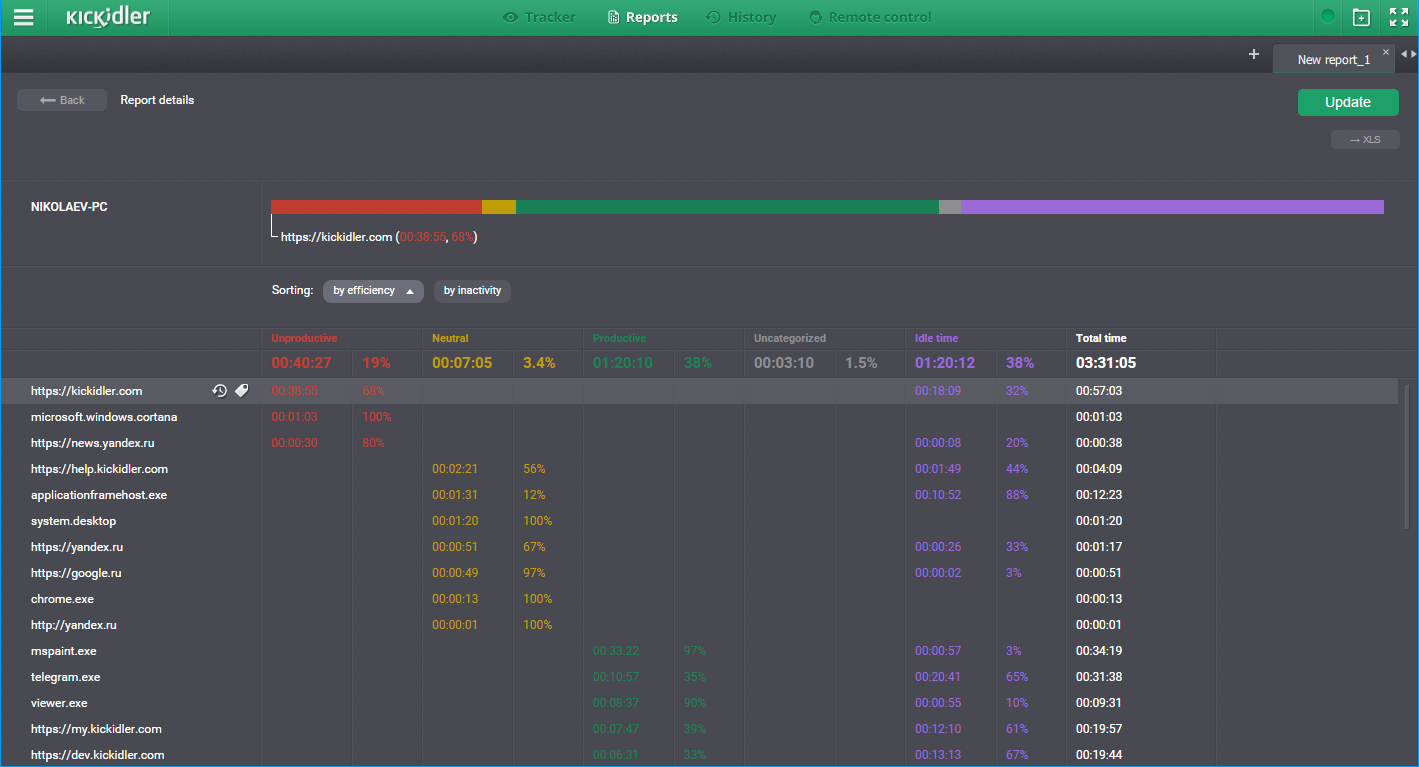Image resolution: width=1419 pixels, height=767 pixels.
Task: Open the hamburger main menu
Action: click(23, 17)
